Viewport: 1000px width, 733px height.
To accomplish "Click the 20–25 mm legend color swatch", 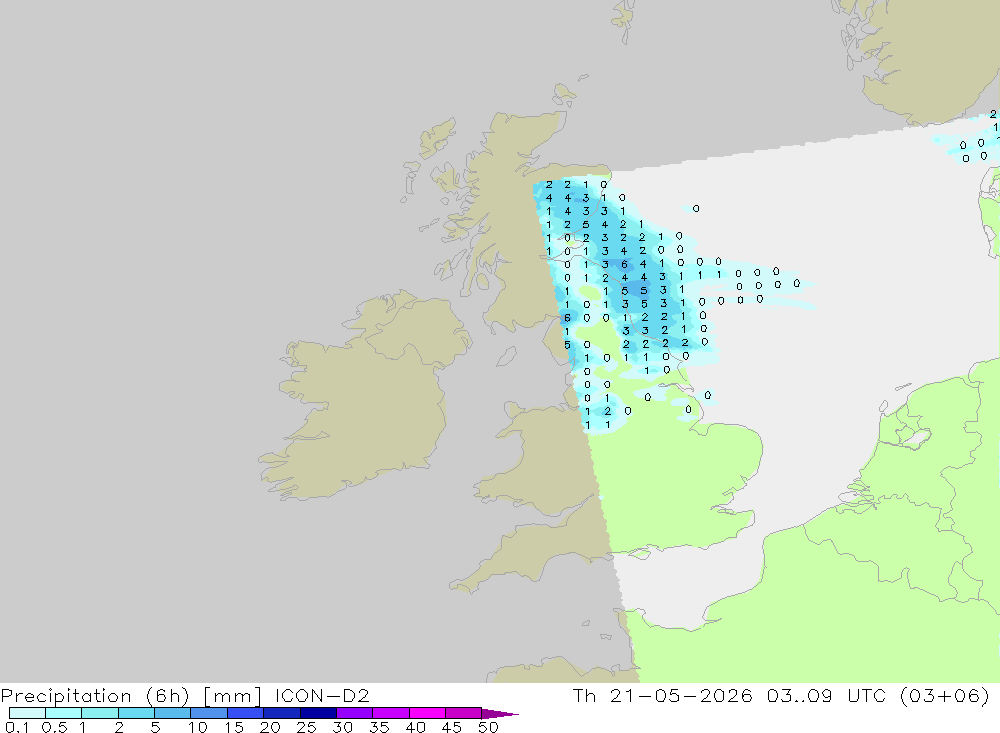I will 282,713.
